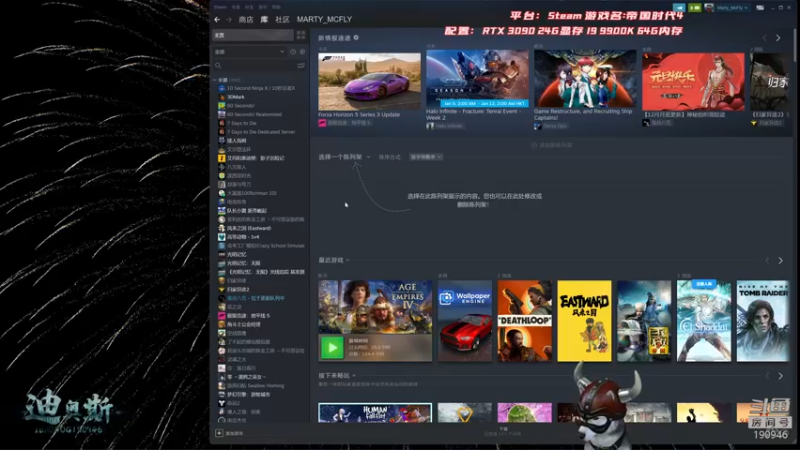Open the shelf sort order dropdown
This screenshot has width=800, height=450.
[x=426, y=157]
